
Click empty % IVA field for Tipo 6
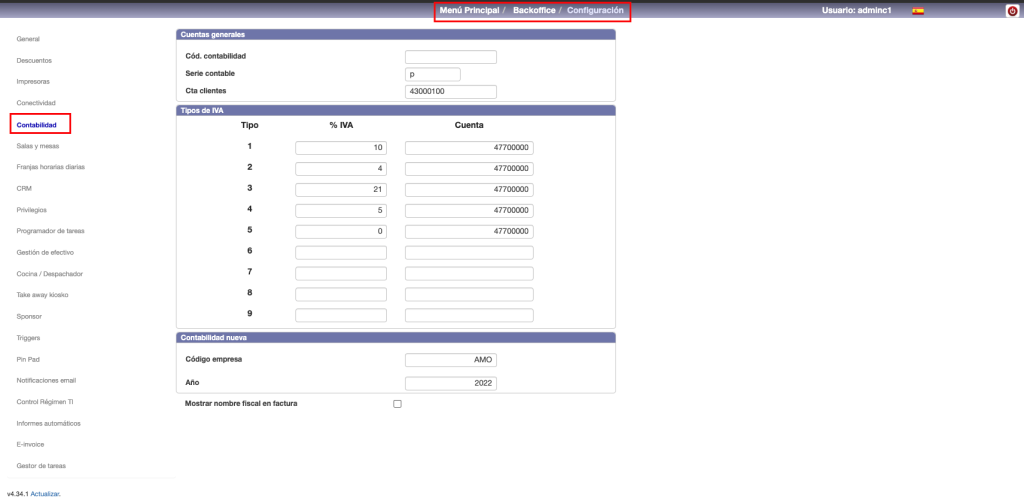(340, 252)
